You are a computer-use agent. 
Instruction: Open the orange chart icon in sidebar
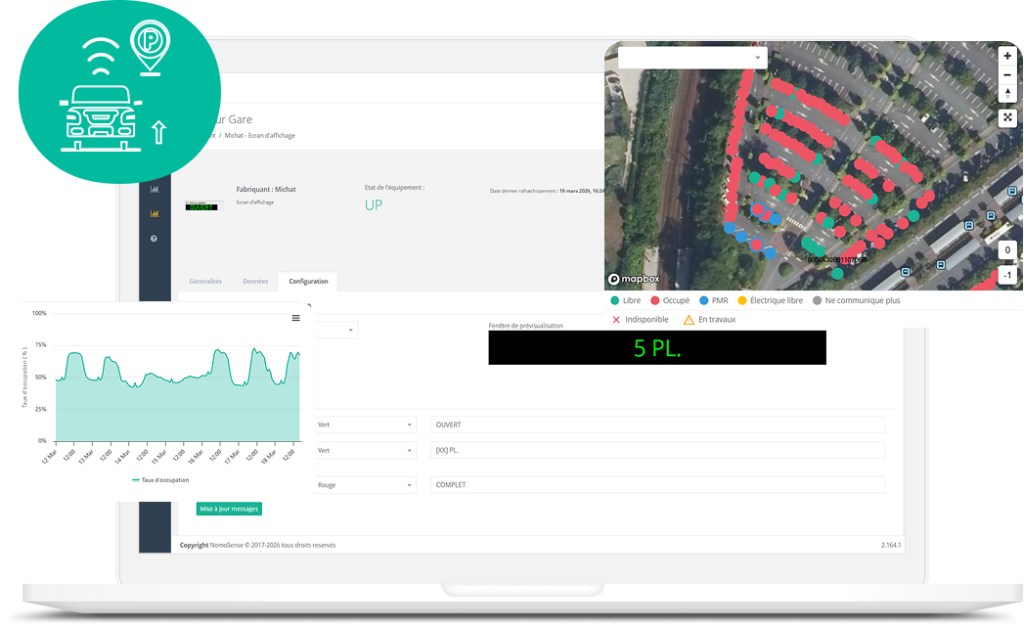point(154,213)
